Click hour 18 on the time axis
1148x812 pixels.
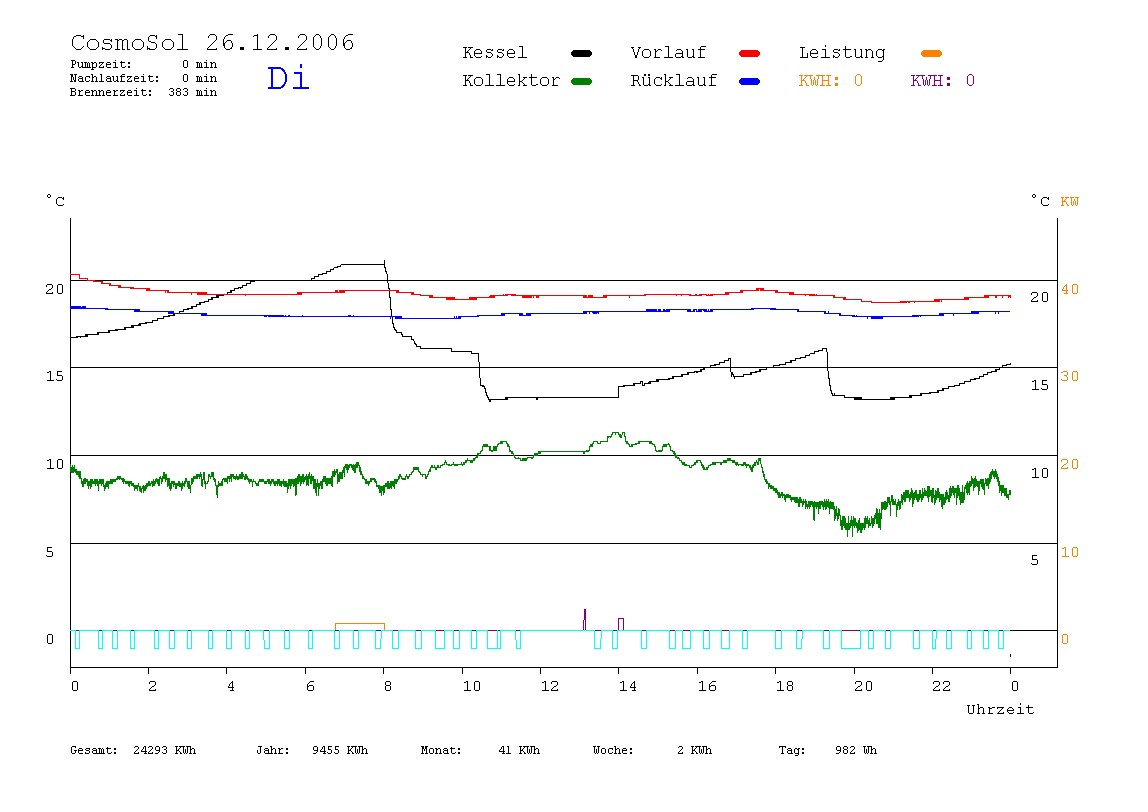(x=785, y=686)
